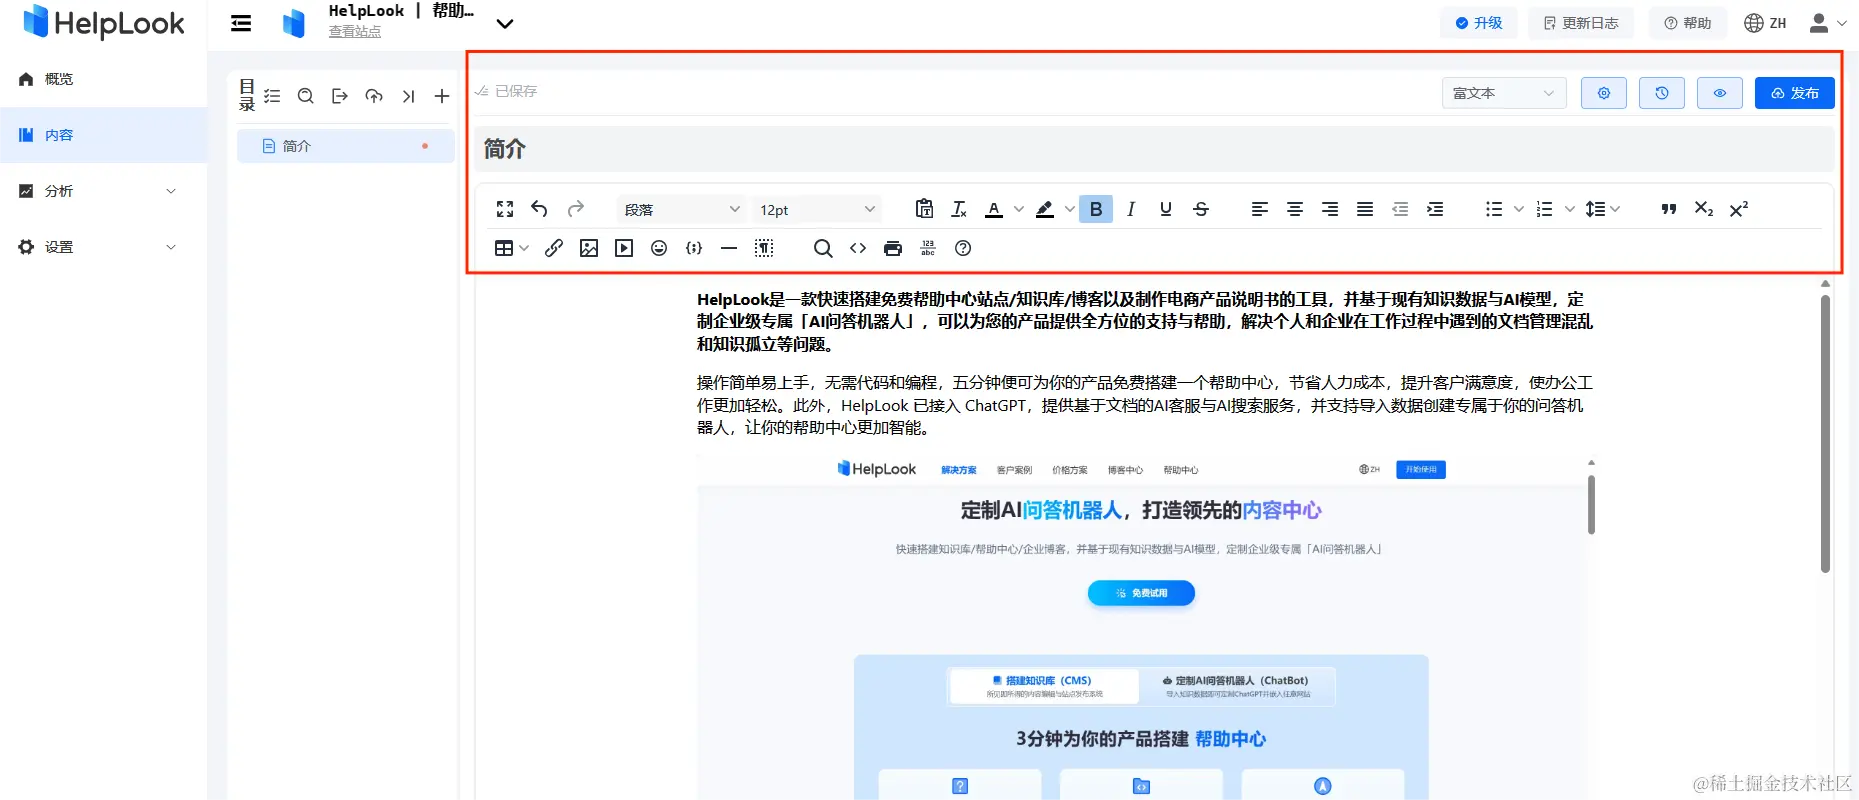The height and width of the screenshot is (800, 1859).
Task: Open find and replace
Action: tap(823, 248)
